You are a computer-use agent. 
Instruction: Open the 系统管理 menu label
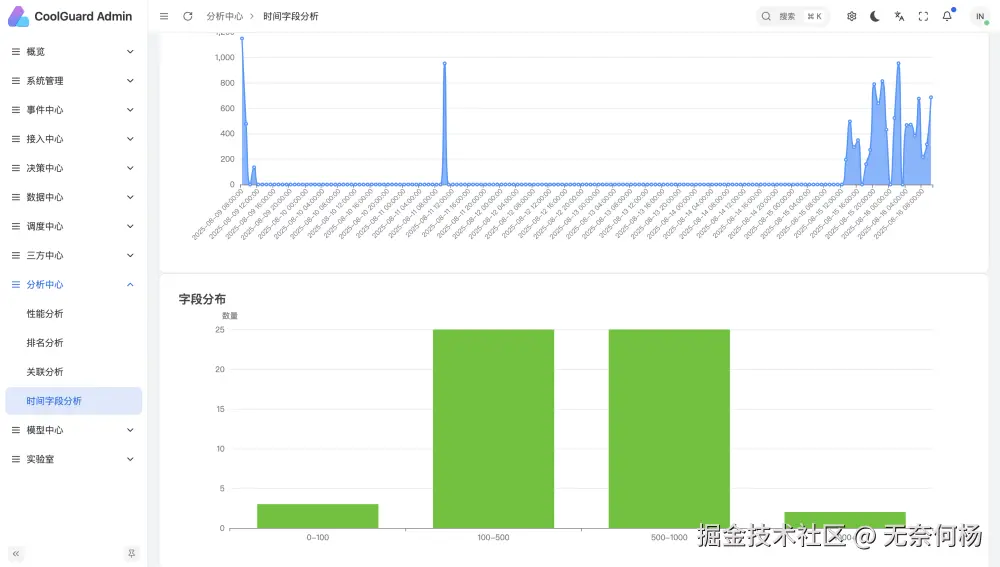pyautogui.click(x=45, y=81)
